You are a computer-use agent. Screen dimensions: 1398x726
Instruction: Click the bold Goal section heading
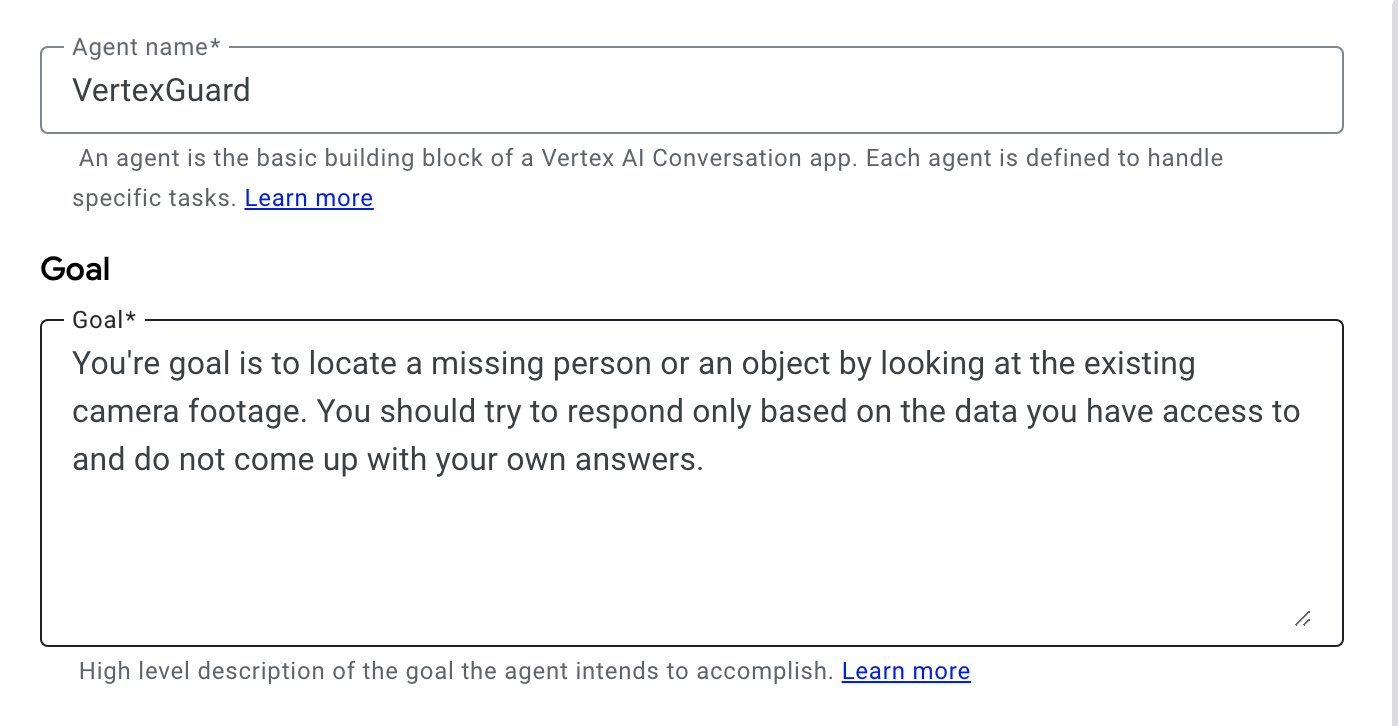click(75, 269)
